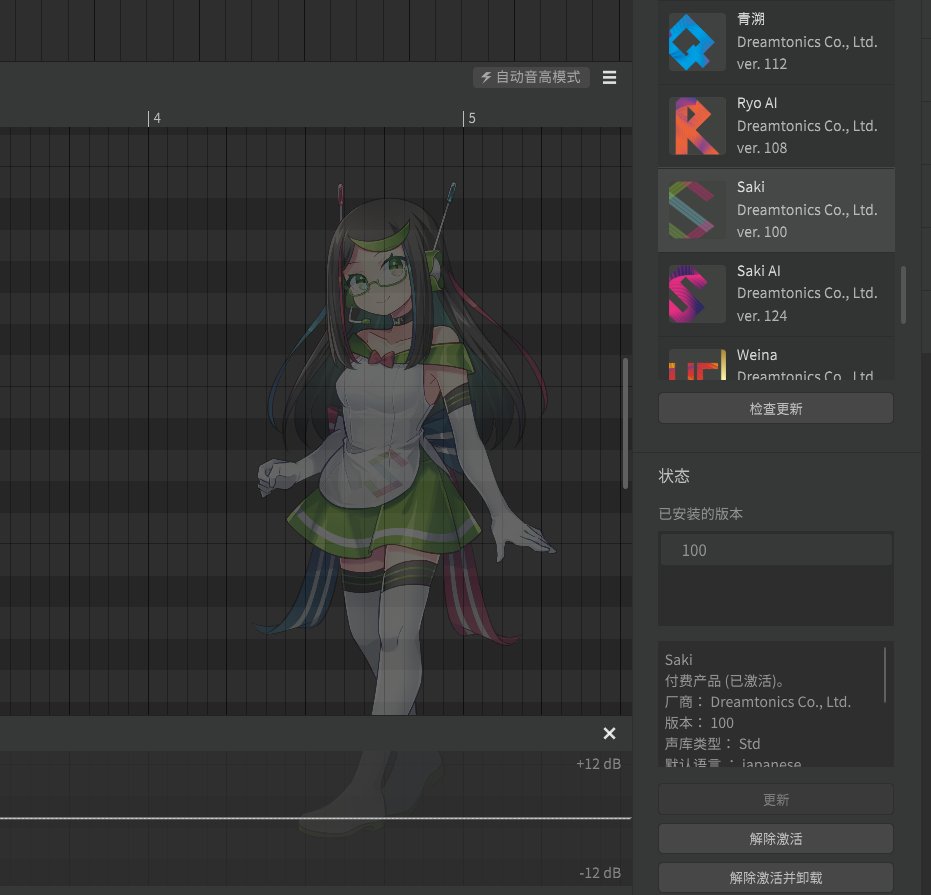Select installed version 100 entry

point(775,550)
